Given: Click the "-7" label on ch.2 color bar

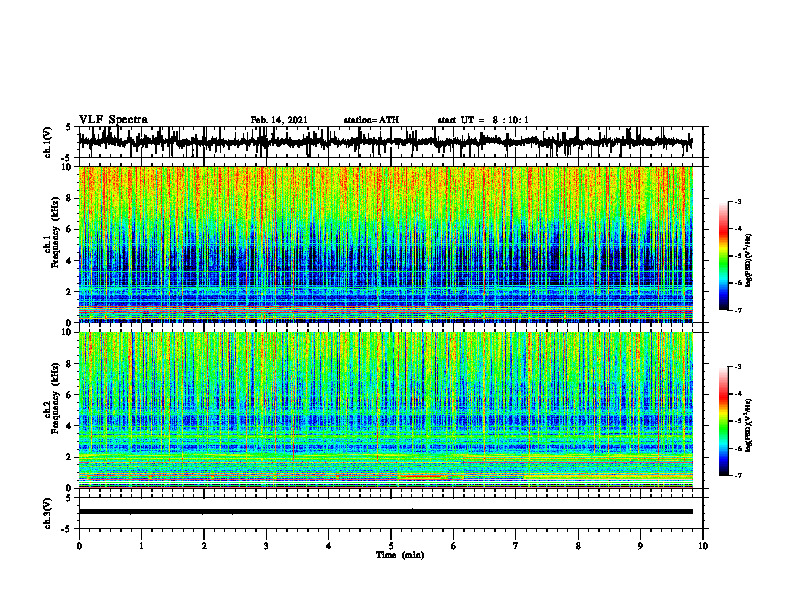Looking at the screenshot, I should (738, 475).
